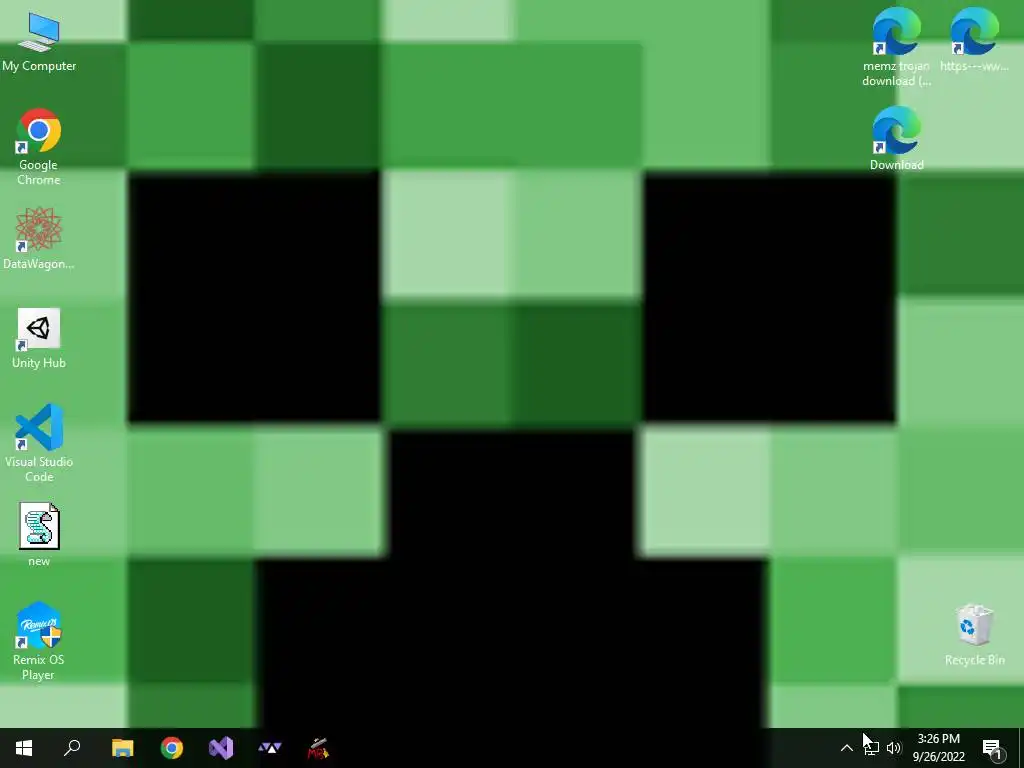Open the My Computer desktop icon

tap(39, 43)
